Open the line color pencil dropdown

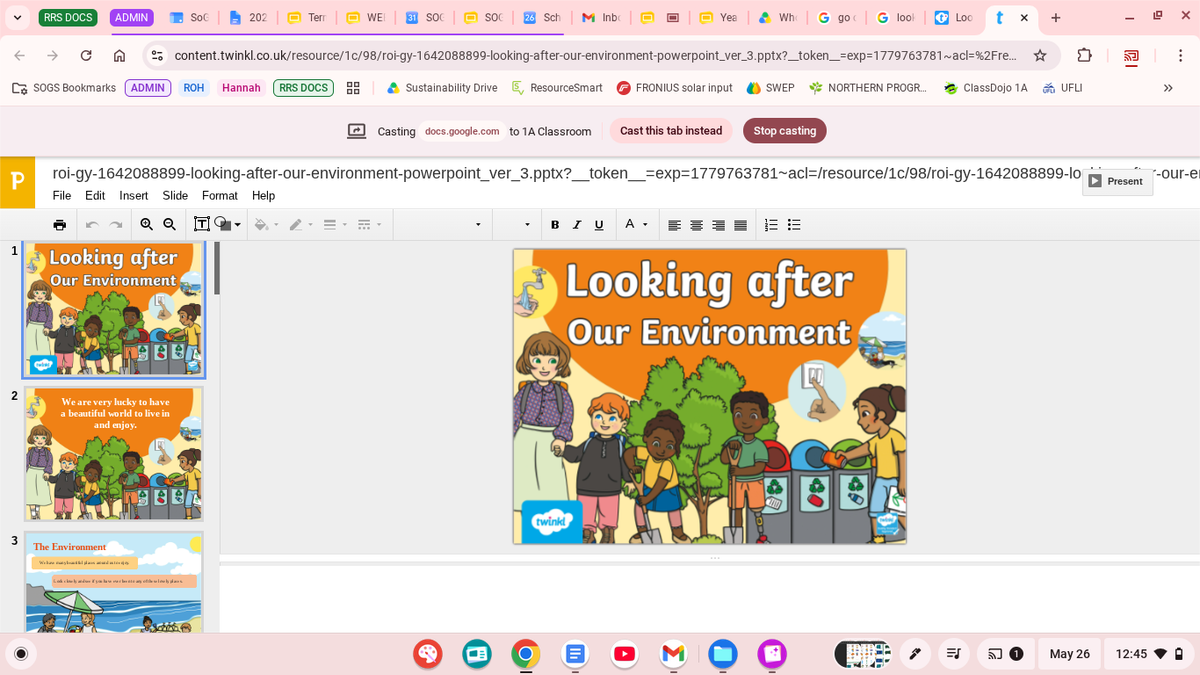point(299,225)
